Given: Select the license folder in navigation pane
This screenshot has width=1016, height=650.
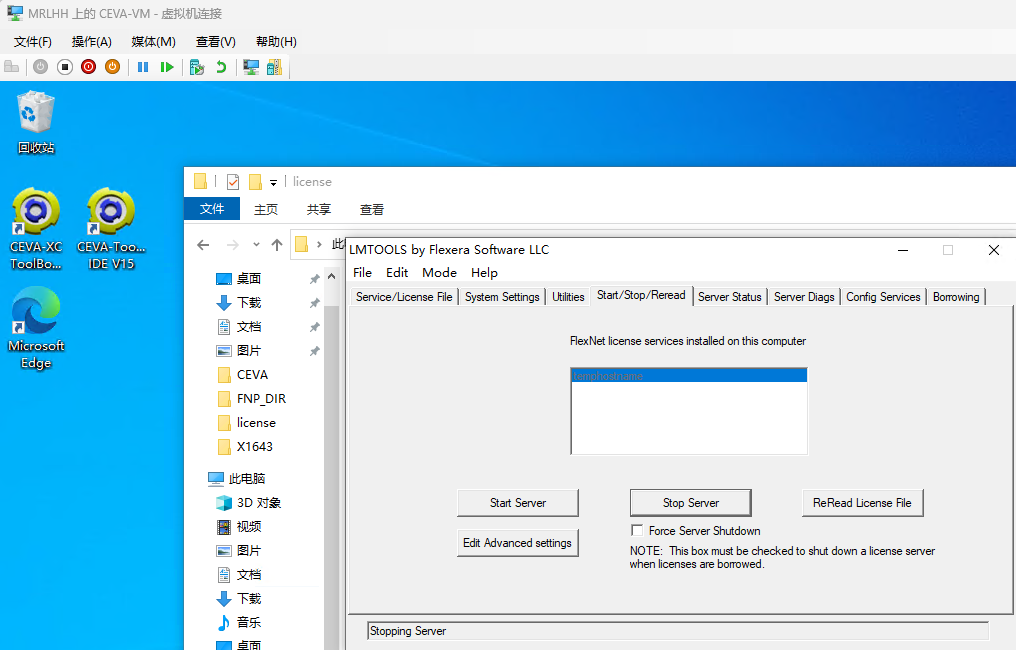Looking at the screenshot, I should pos(256,423).
